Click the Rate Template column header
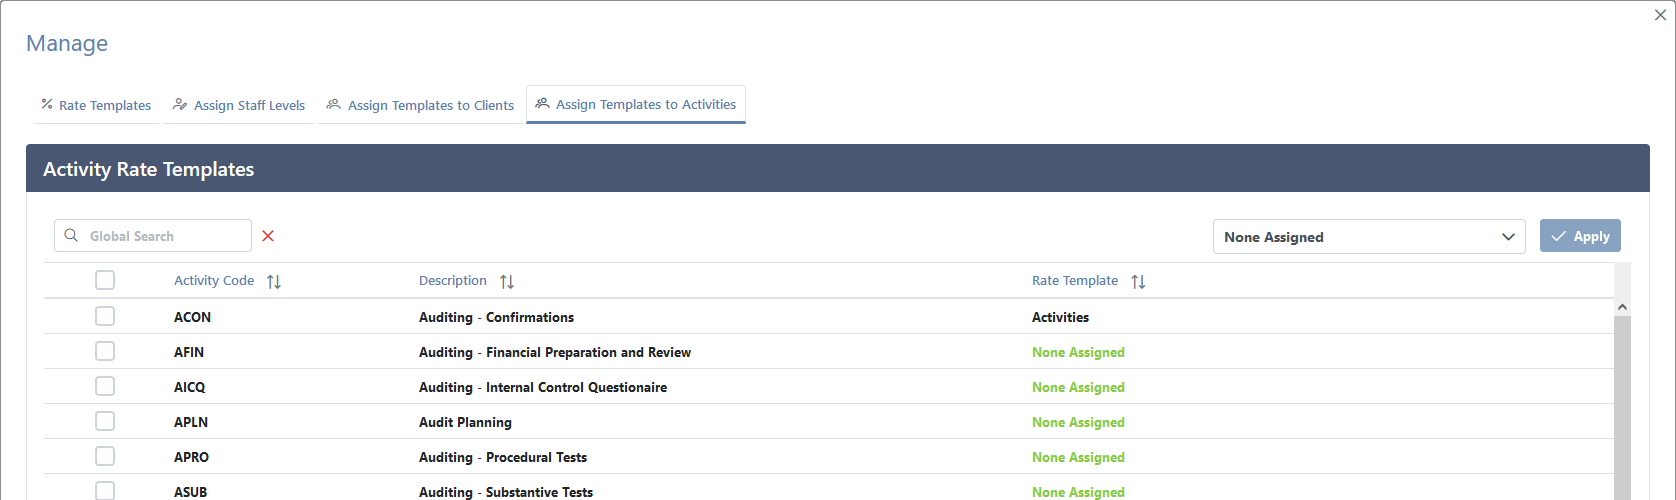This screenshot has width=1676, height=500. point(1075,281)
